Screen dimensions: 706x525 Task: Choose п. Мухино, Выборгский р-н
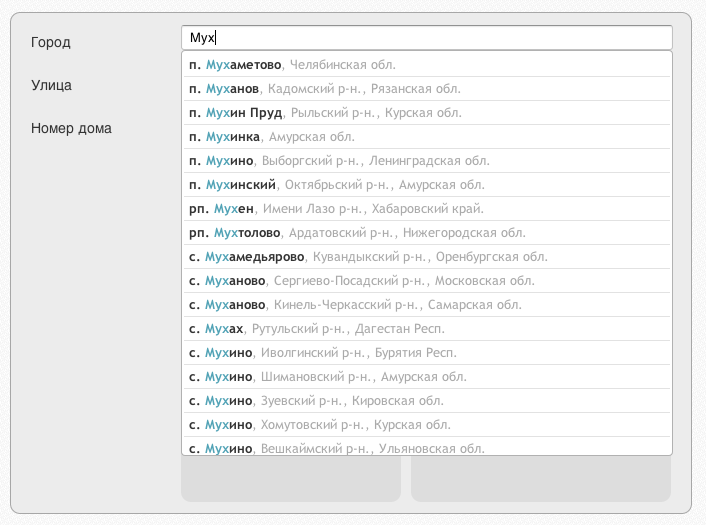point(426,161)
